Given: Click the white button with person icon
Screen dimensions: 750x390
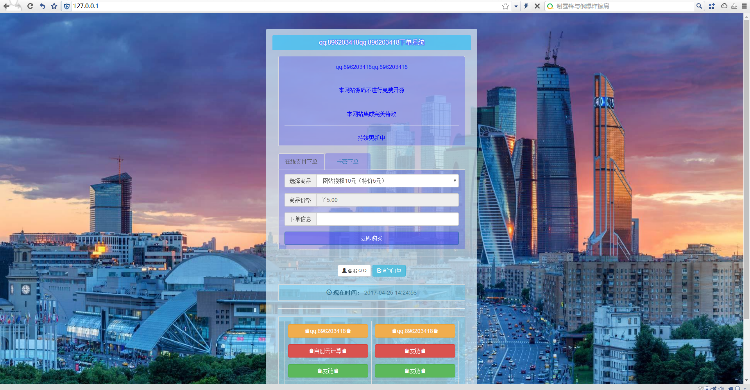Looking at the screenshot, I should click(x=354, y=271).
